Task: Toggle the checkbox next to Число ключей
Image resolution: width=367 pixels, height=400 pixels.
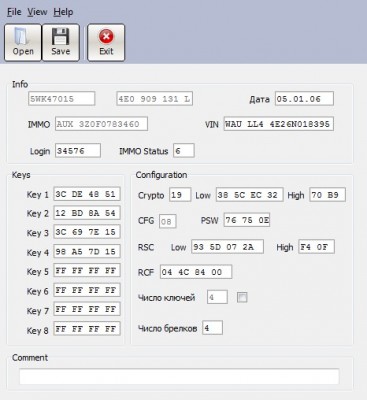Action: 242,297
